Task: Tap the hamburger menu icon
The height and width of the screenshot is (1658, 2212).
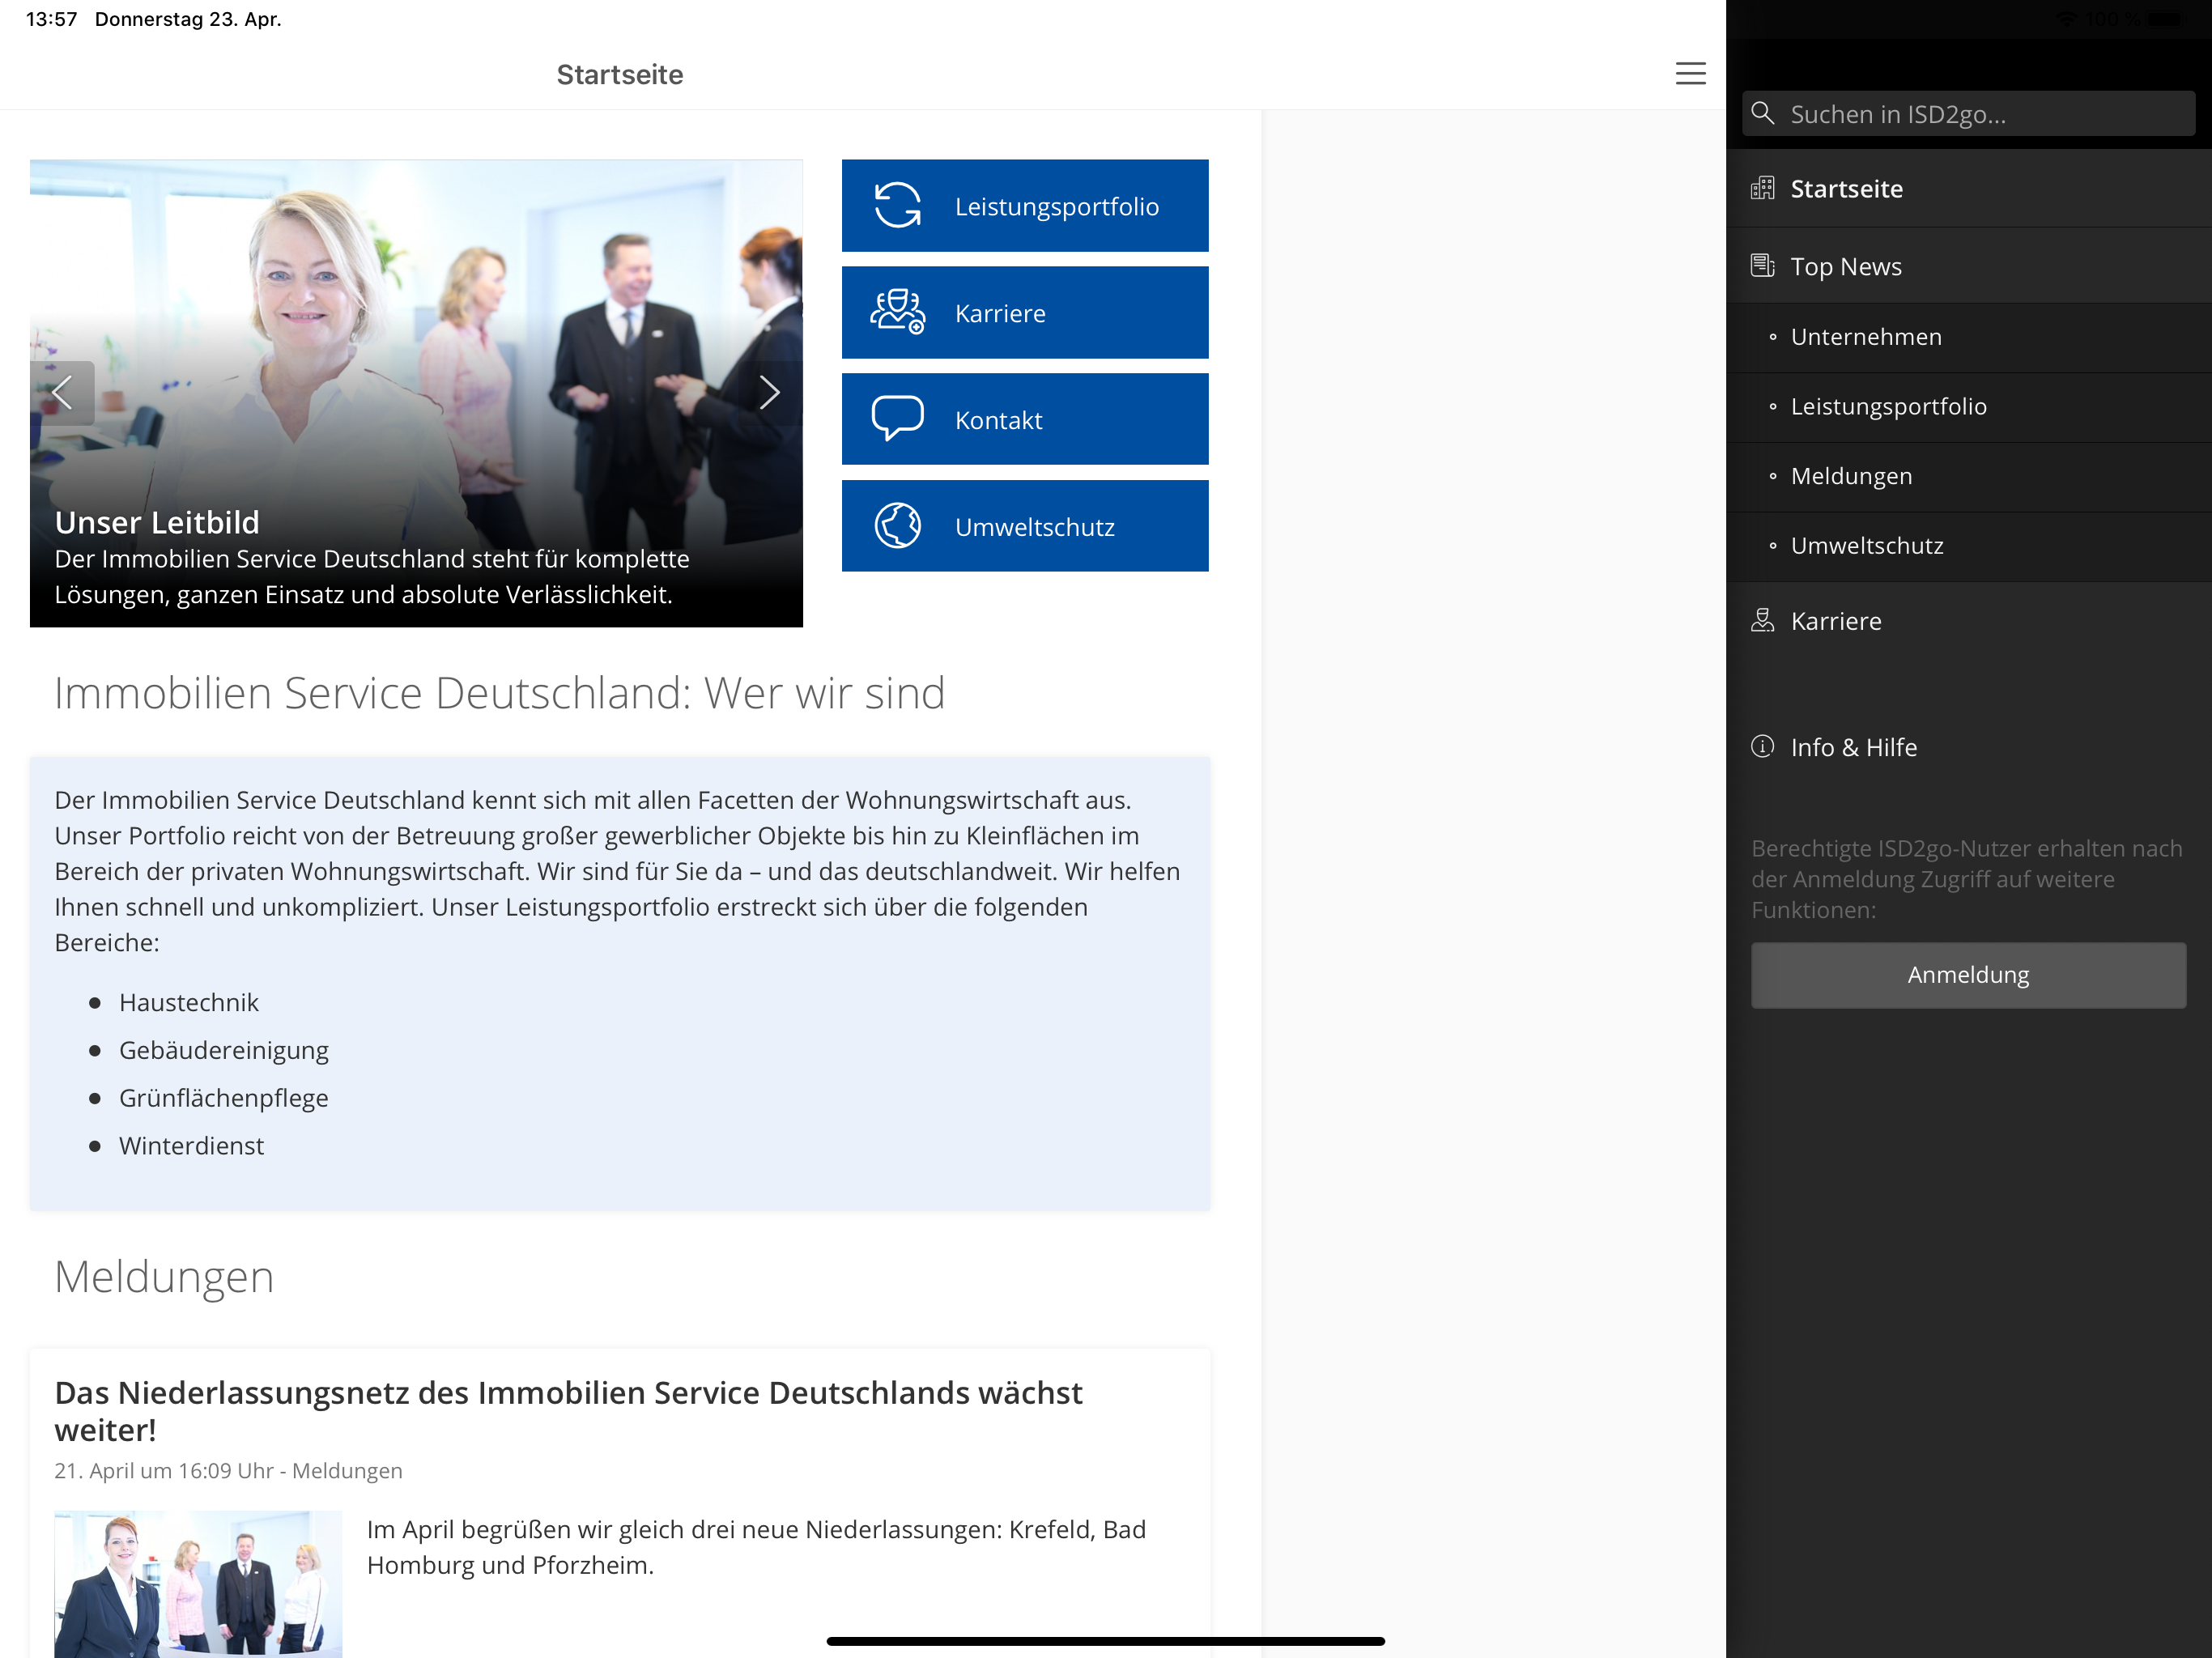Action: coord(1690,74)
